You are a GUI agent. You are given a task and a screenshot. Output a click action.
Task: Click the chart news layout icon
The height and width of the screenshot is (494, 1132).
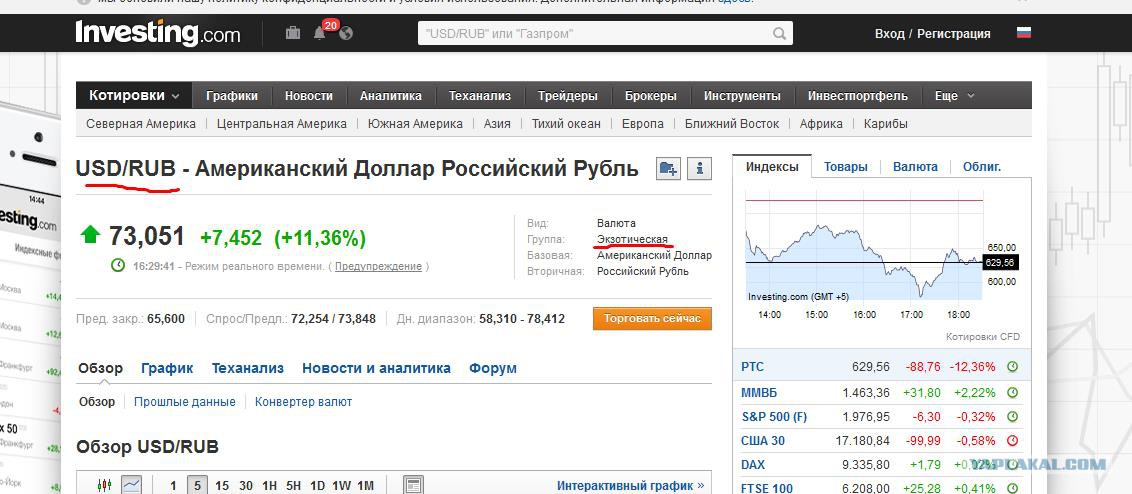[412, 485]
